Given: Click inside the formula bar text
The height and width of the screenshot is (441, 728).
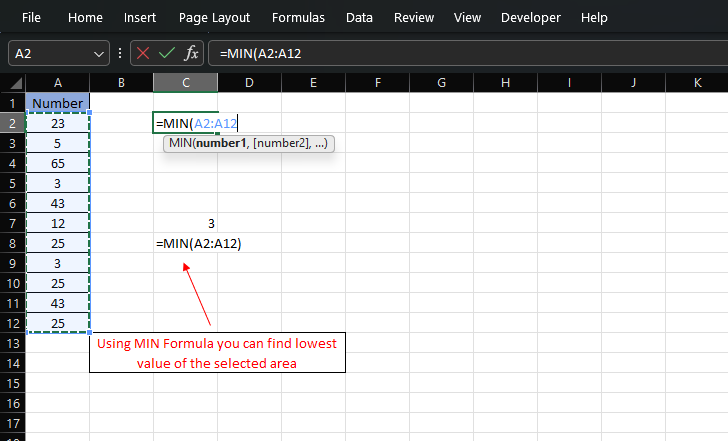Looking at the screenshot, I should (450, 53).
